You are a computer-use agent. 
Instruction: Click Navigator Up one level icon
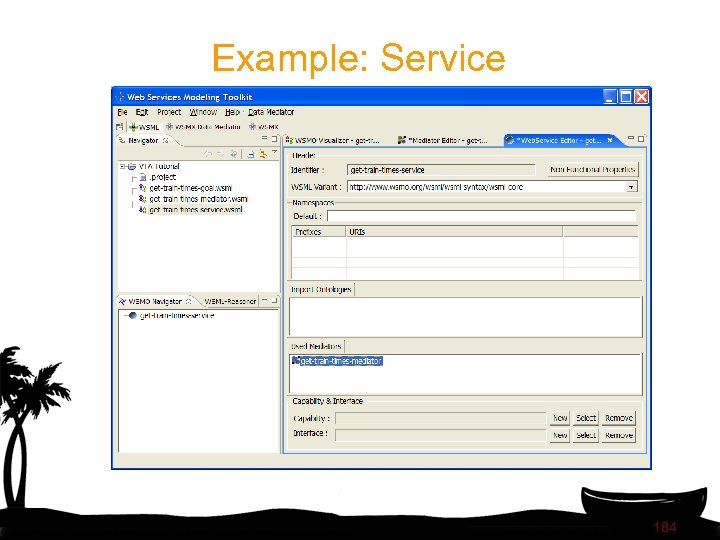233,154
